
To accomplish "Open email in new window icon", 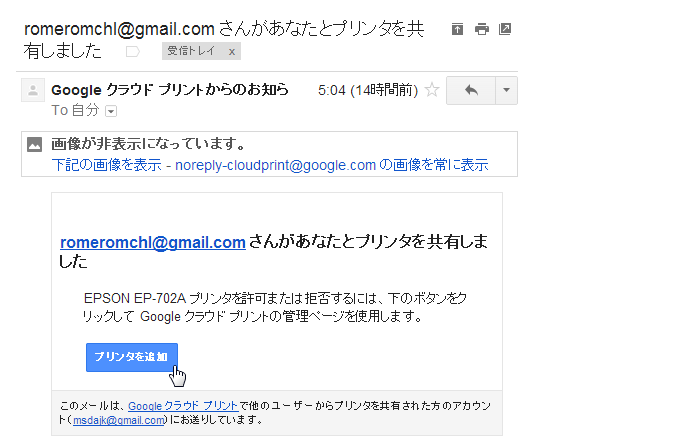I will 505,29.
